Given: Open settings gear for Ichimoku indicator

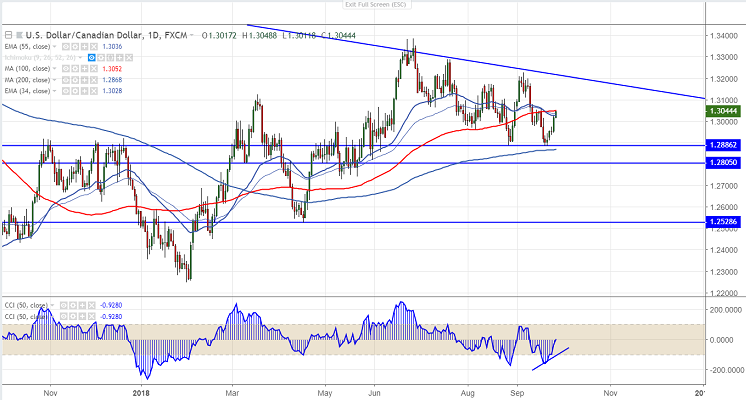Looking at the screenshot, I should coord(101,58).
